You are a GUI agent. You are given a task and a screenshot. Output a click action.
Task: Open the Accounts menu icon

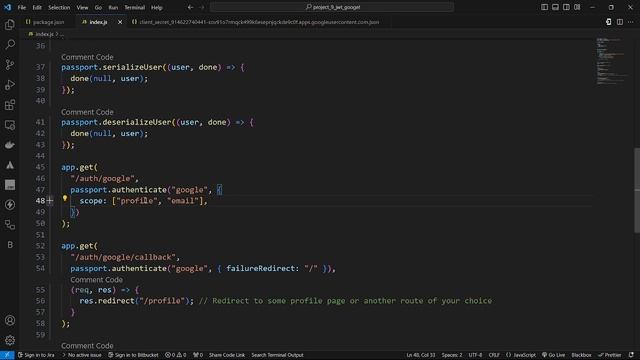click(x=10, y=320)
